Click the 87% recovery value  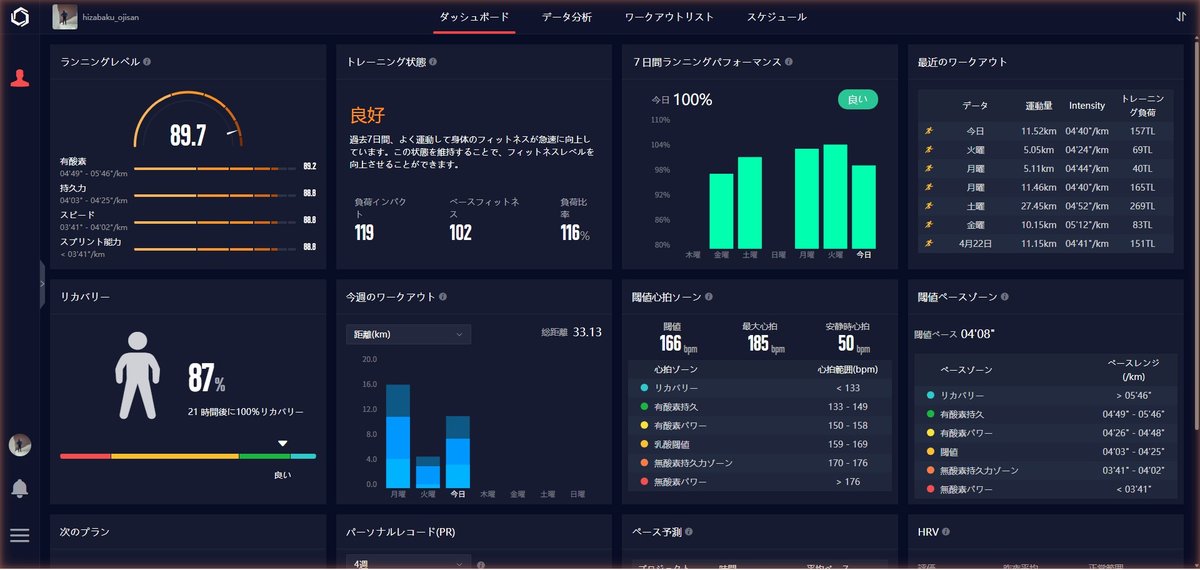(x=206, y=379)
